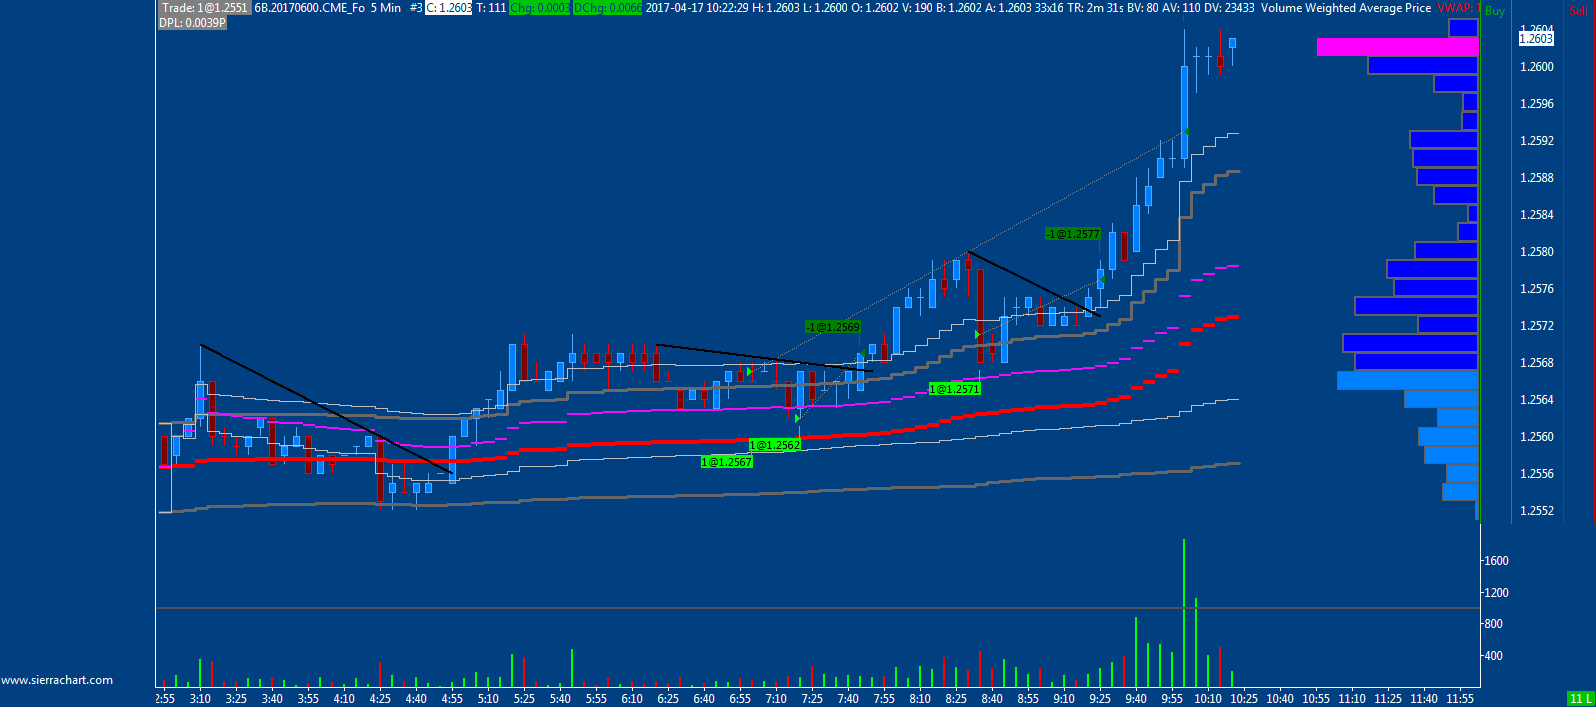Select the -1@1.2569 sell fill marker
This screenshot has height=707, width=1596.
pos(833,327)
